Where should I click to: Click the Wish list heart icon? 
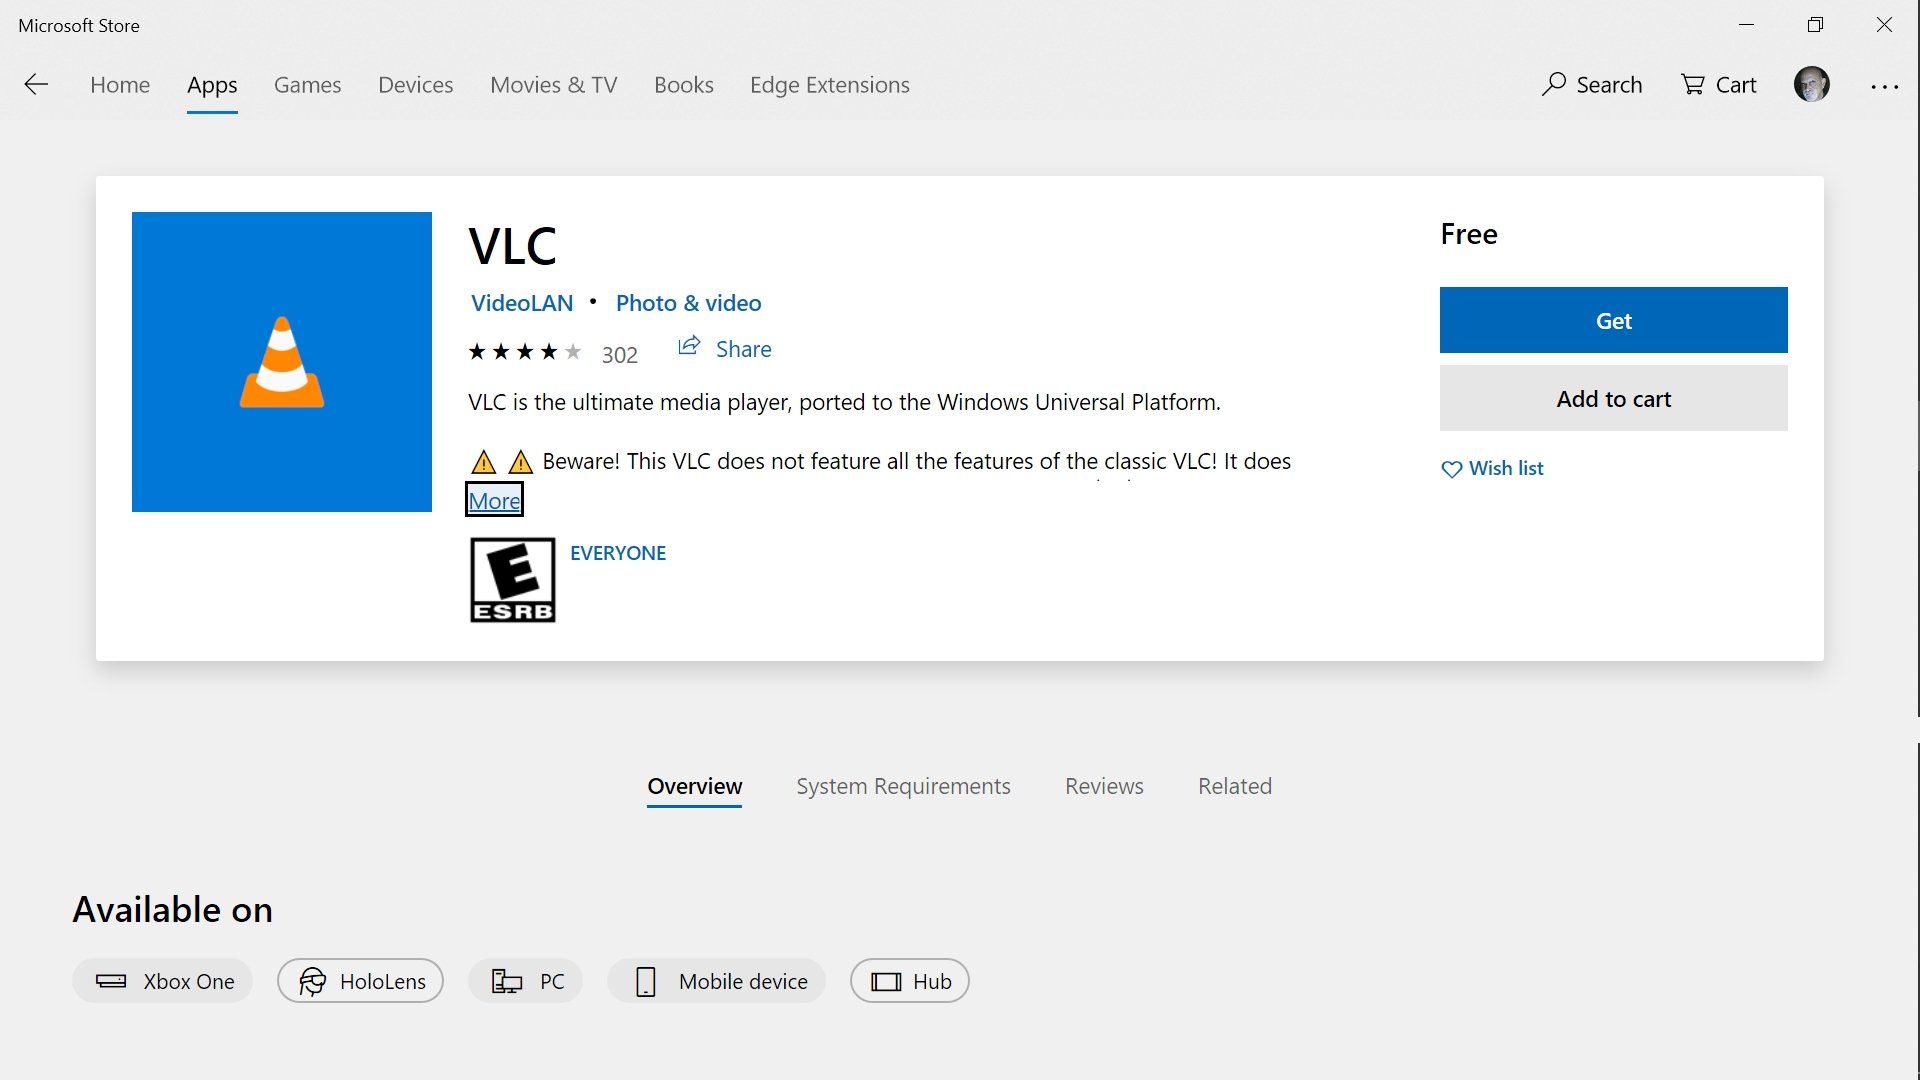pyautogui.click(x=1451, y=469)
